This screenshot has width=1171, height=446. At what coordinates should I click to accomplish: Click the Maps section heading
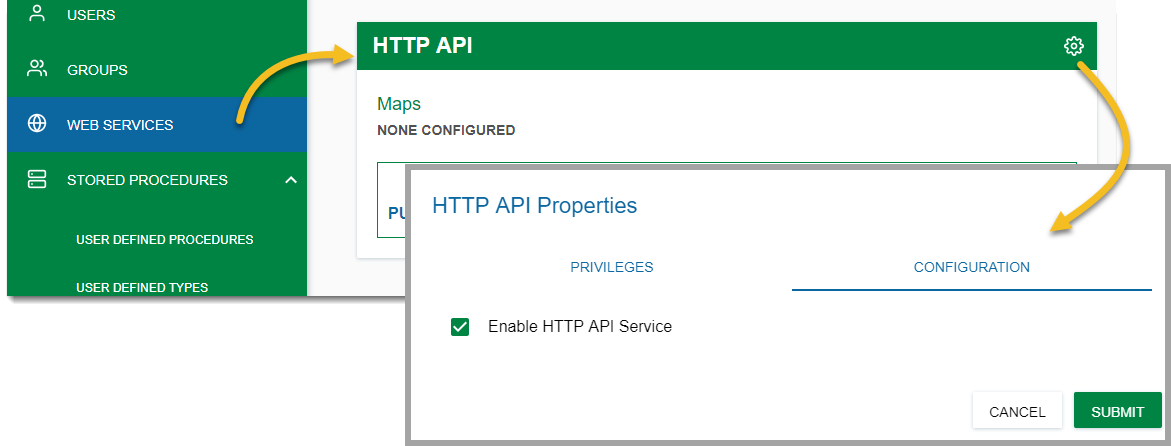[399, 103]
